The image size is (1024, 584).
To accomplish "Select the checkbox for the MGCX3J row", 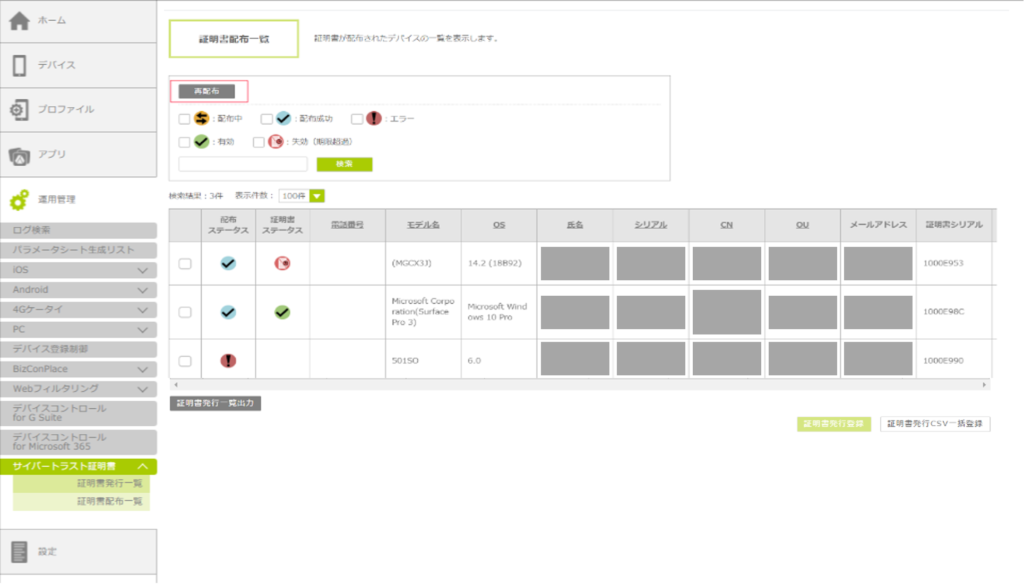I will click(184, 264).
